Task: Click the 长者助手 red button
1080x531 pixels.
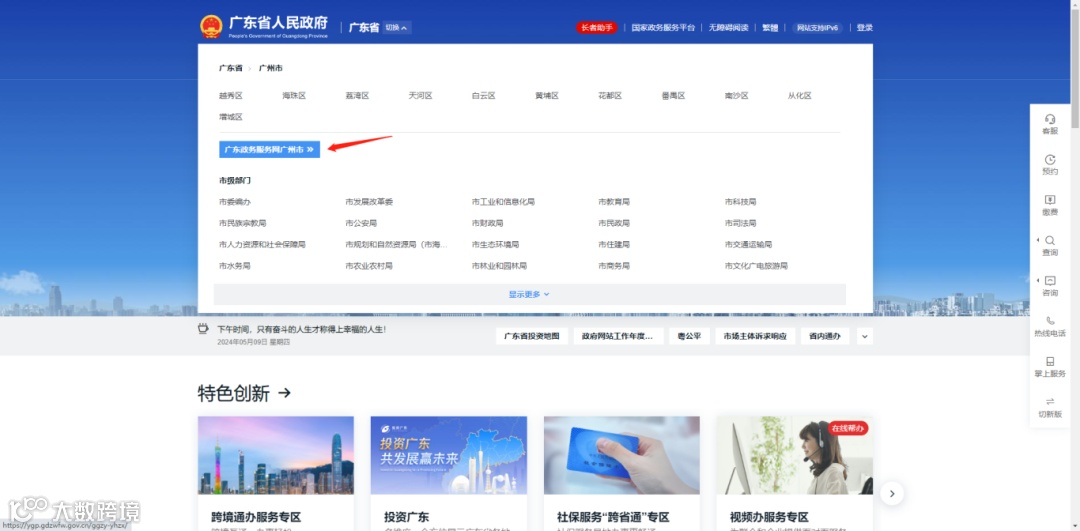Action: pos(596,28)
